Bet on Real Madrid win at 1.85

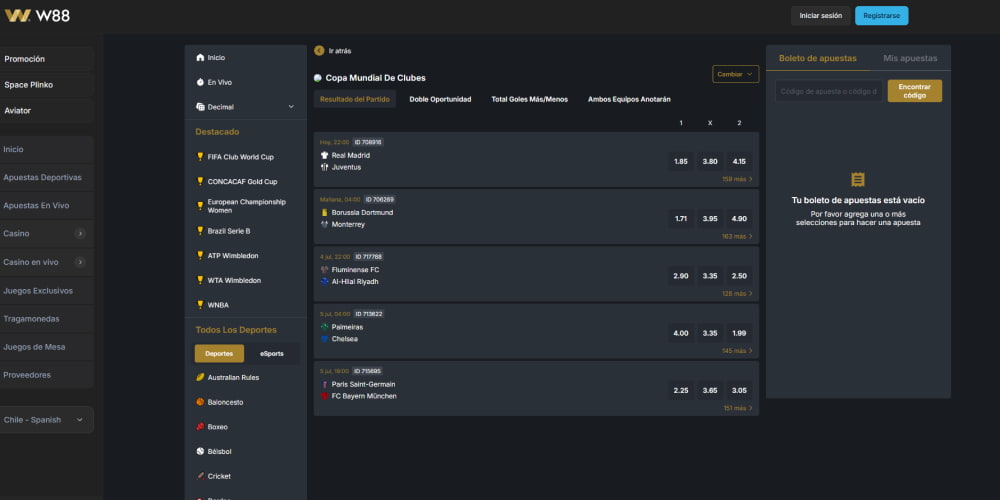tap(680, 161)
